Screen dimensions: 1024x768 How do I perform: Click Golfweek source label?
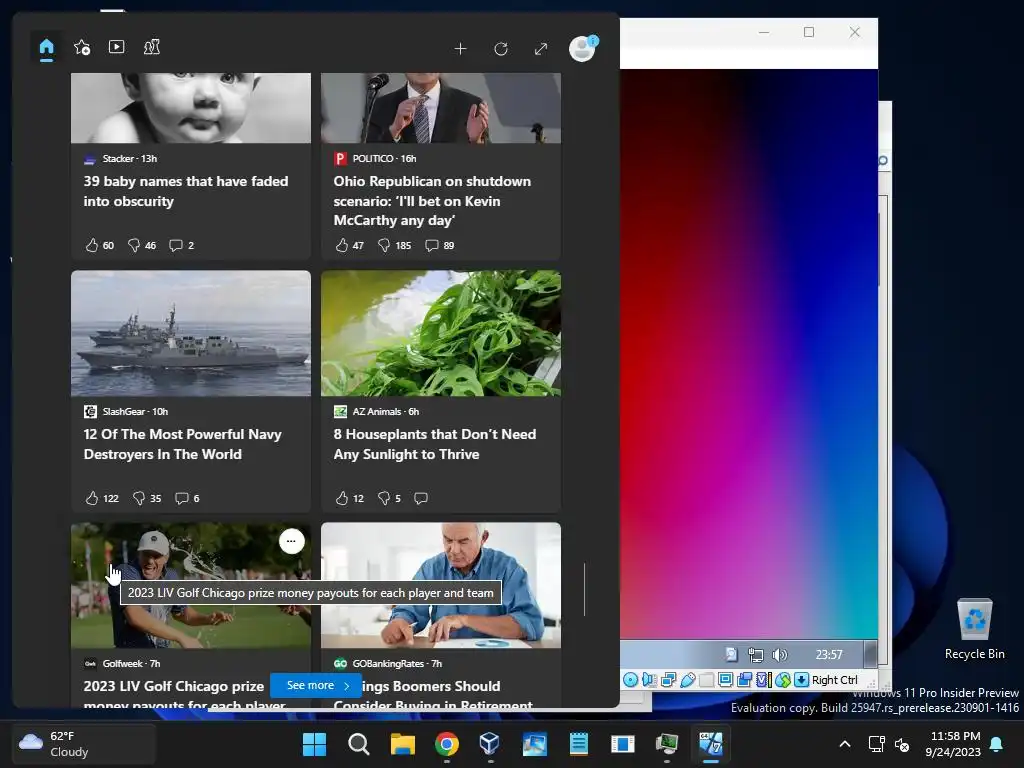point(122,664)
